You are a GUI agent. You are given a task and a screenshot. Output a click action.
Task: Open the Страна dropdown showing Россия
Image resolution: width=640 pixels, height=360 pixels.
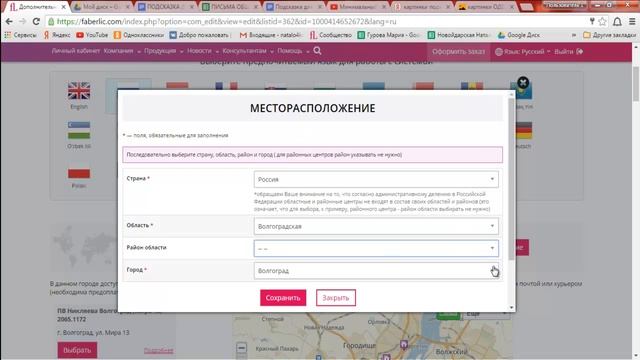[x=376, y=179]
